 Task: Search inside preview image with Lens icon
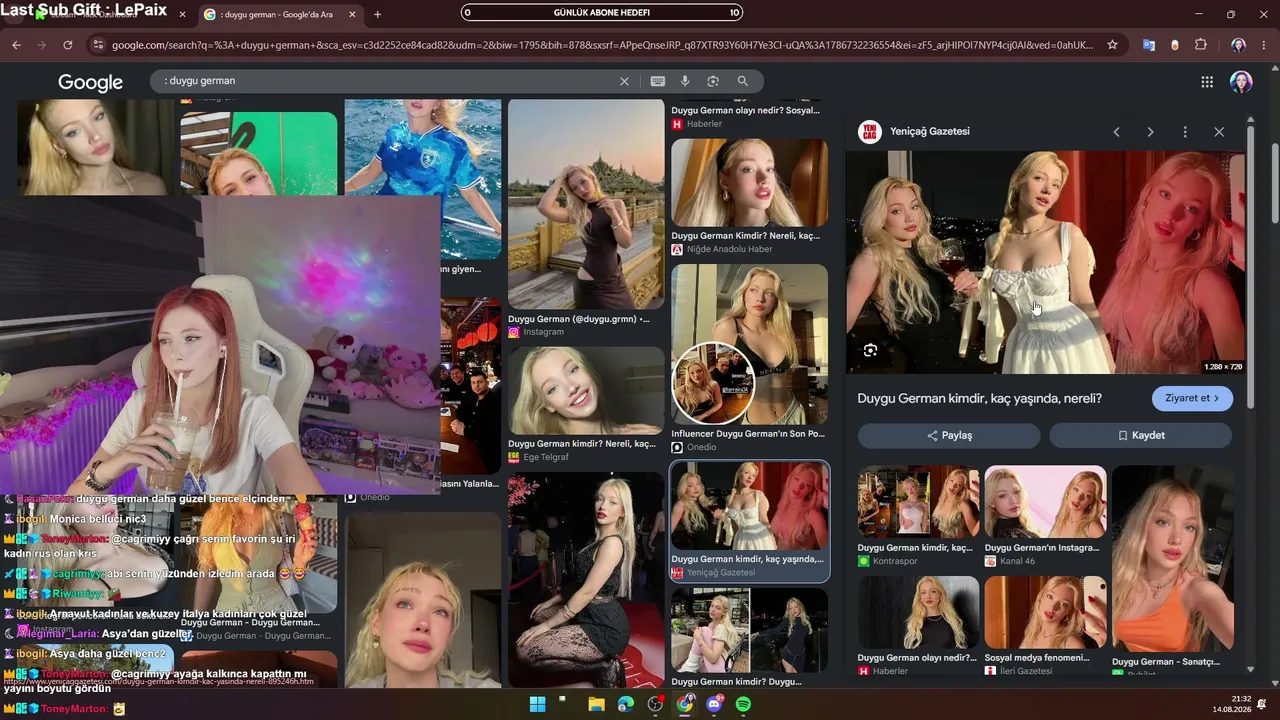click(870, 350)
